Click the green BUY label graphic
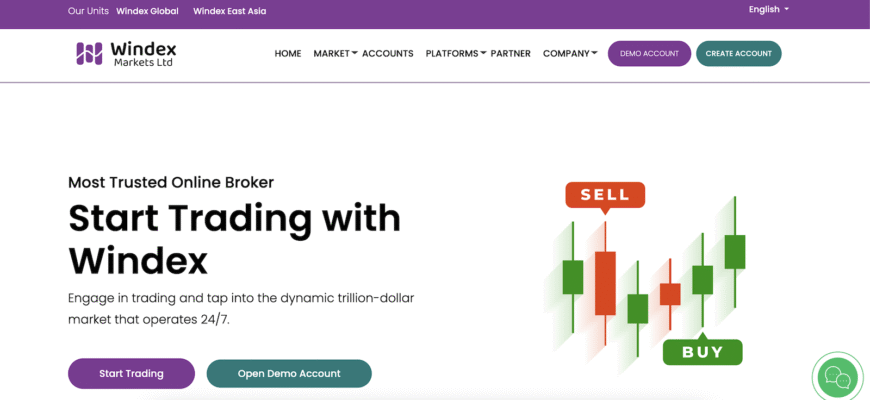 point(702,349)
